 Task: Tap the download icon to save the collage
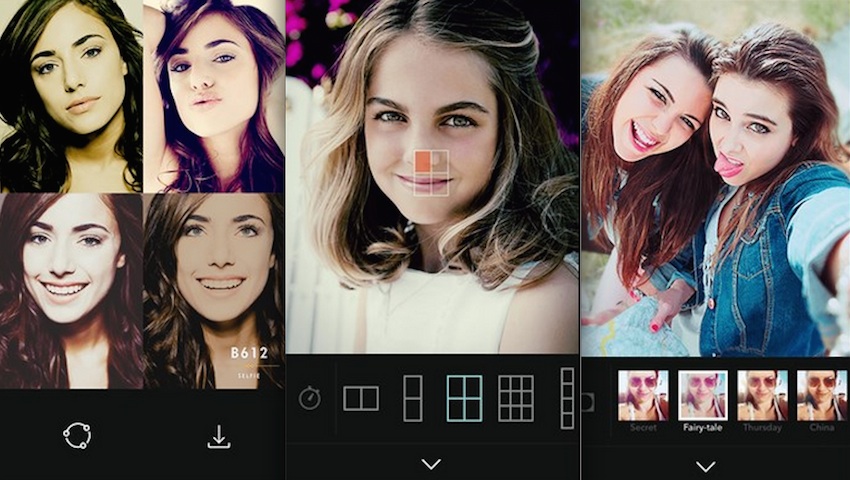coord(219,437)
